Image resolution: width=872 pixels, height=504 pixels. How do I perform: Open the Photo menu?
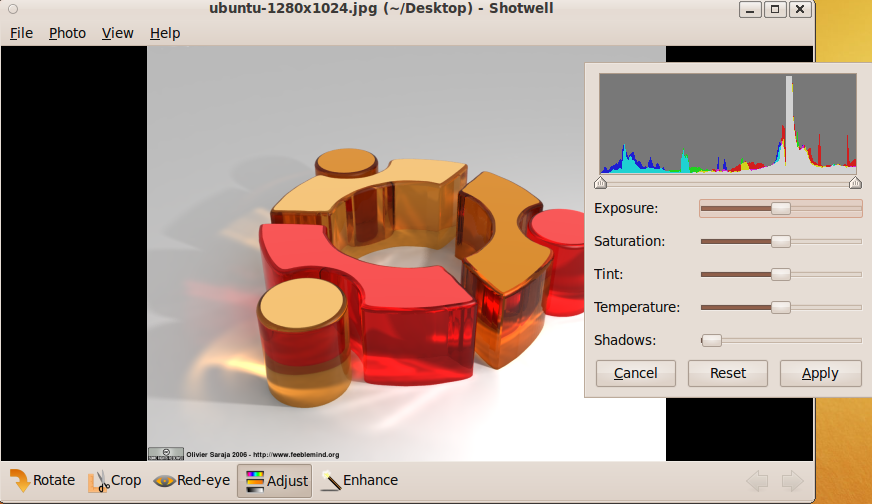67,33
